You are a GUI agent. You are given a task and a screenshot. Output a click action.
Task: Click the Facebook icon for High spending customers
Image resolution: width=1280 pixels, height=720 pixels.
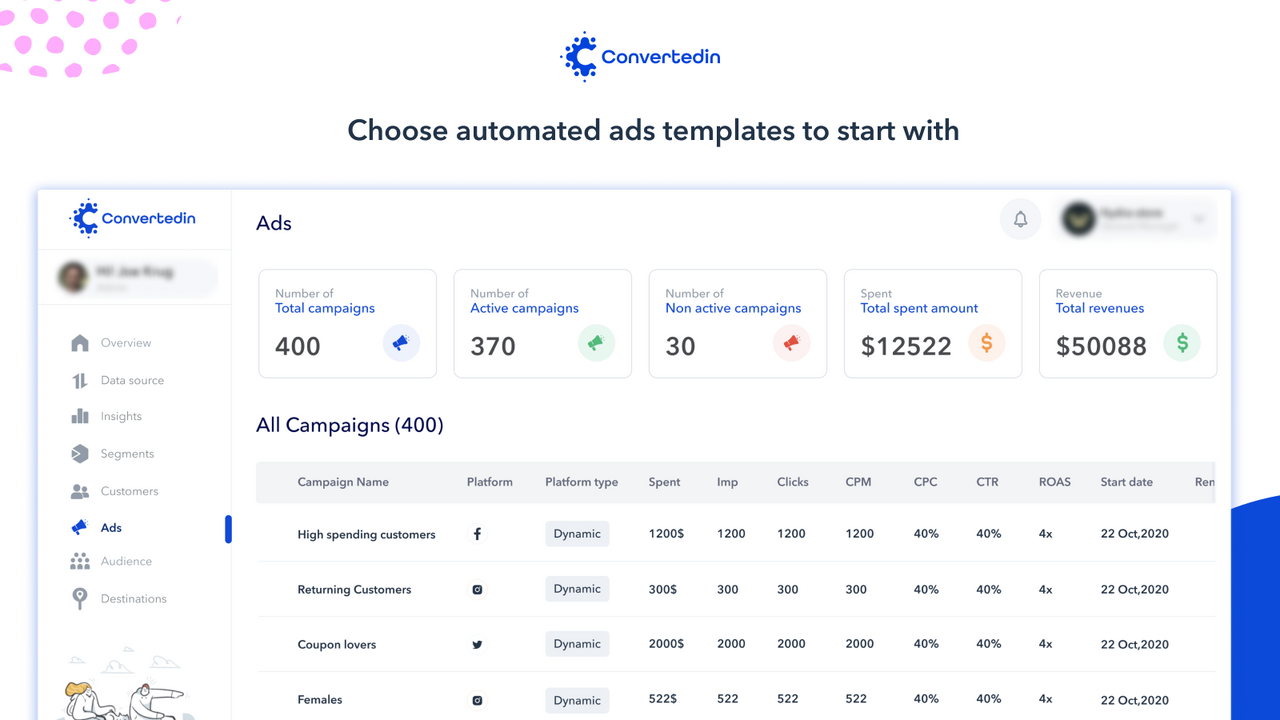pyautogui.click(x=477, y=534)
